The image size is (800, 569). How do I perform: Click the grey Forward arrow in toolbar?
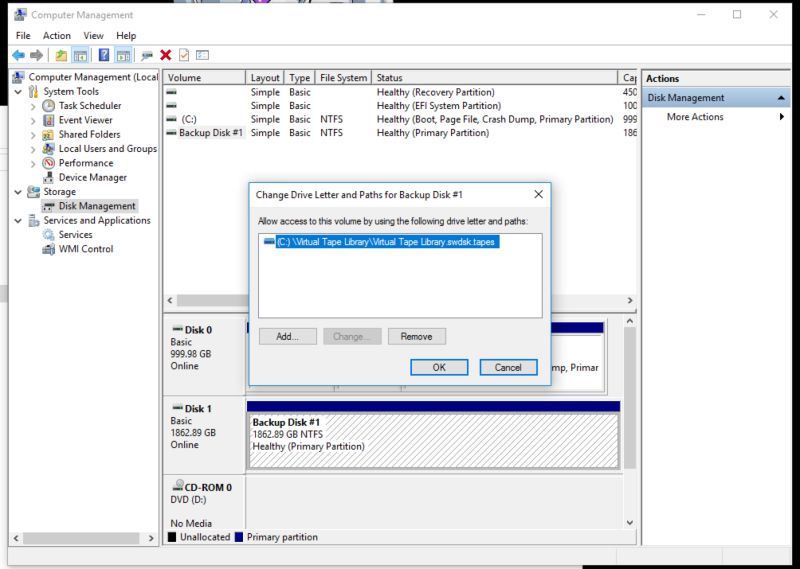36,55
